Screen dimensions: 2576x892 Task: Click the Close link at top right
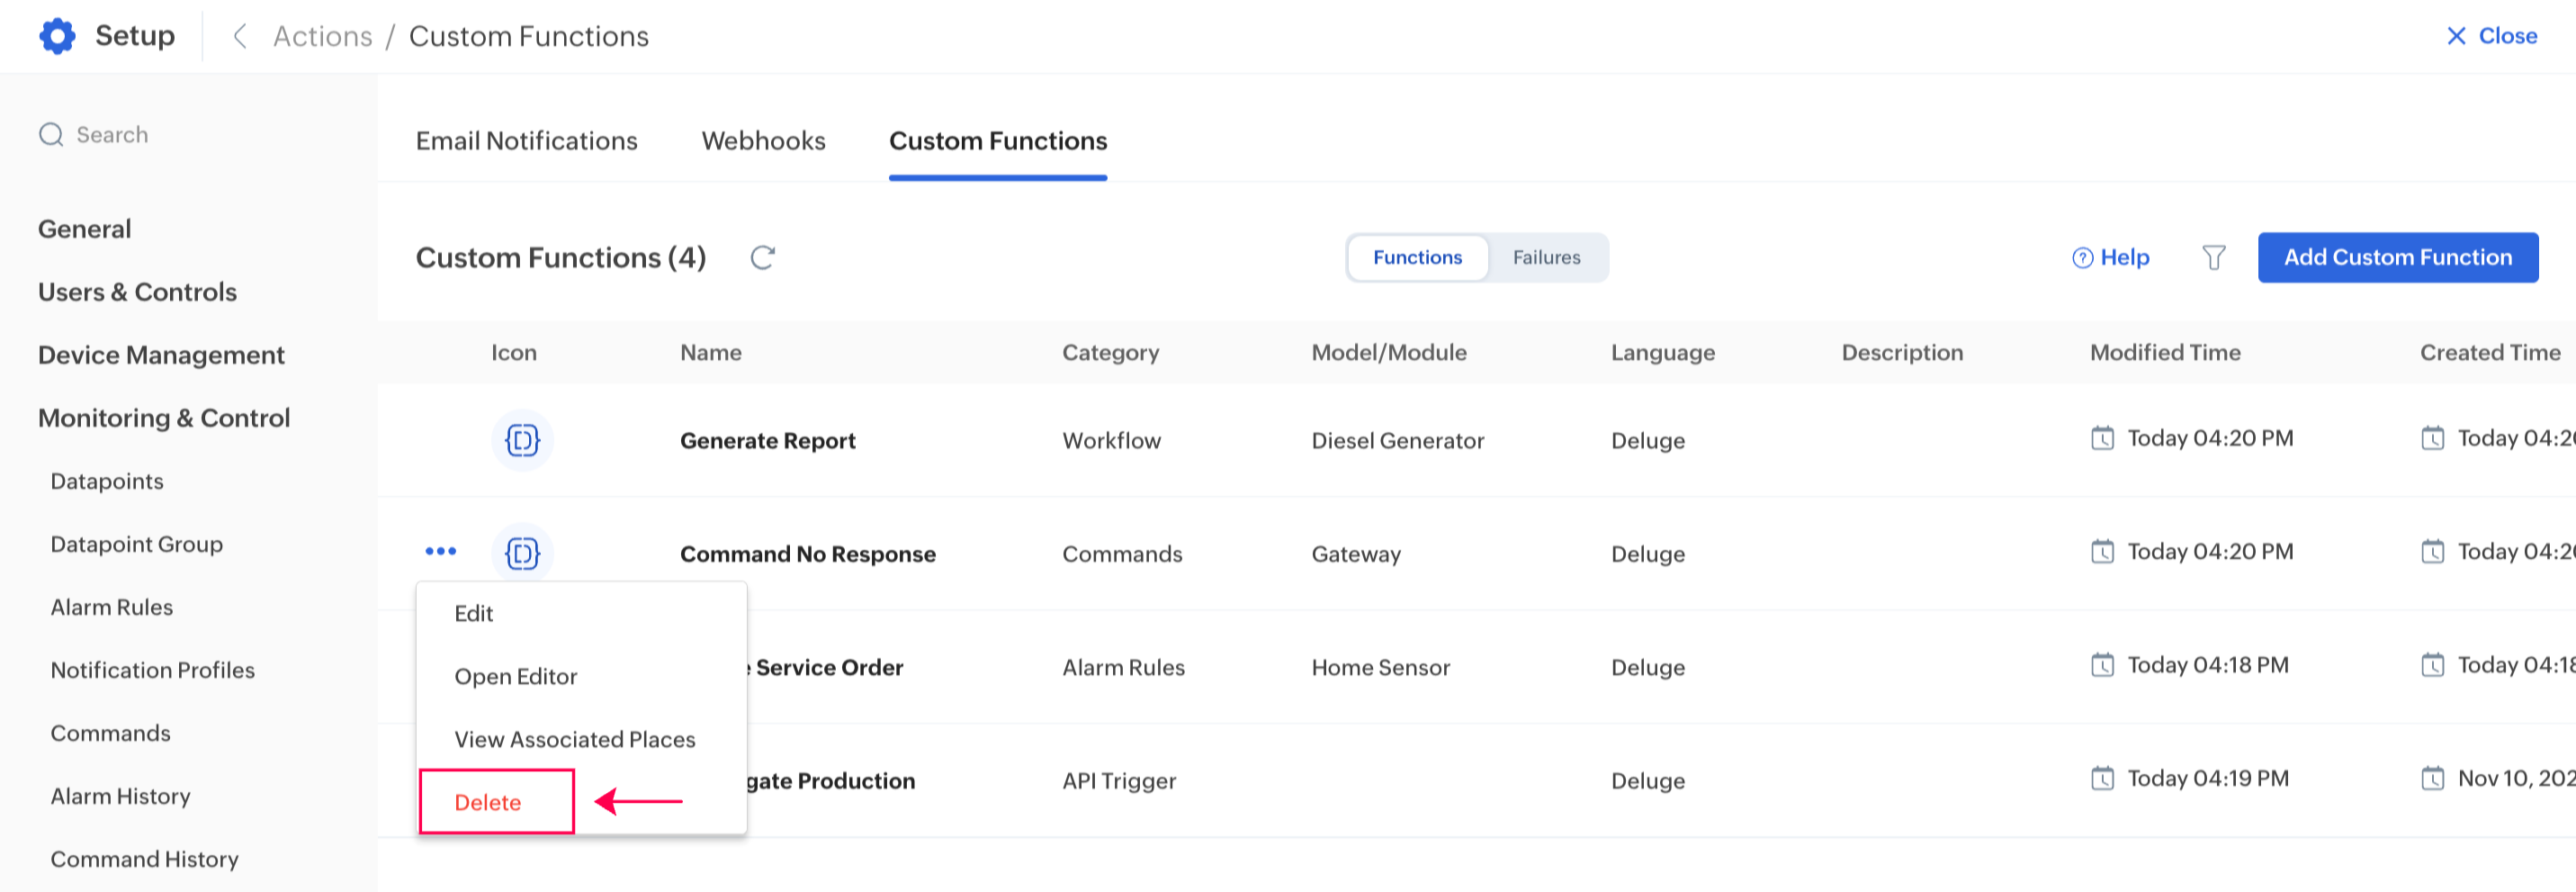pyautogui.click(x=2491, y=36)
